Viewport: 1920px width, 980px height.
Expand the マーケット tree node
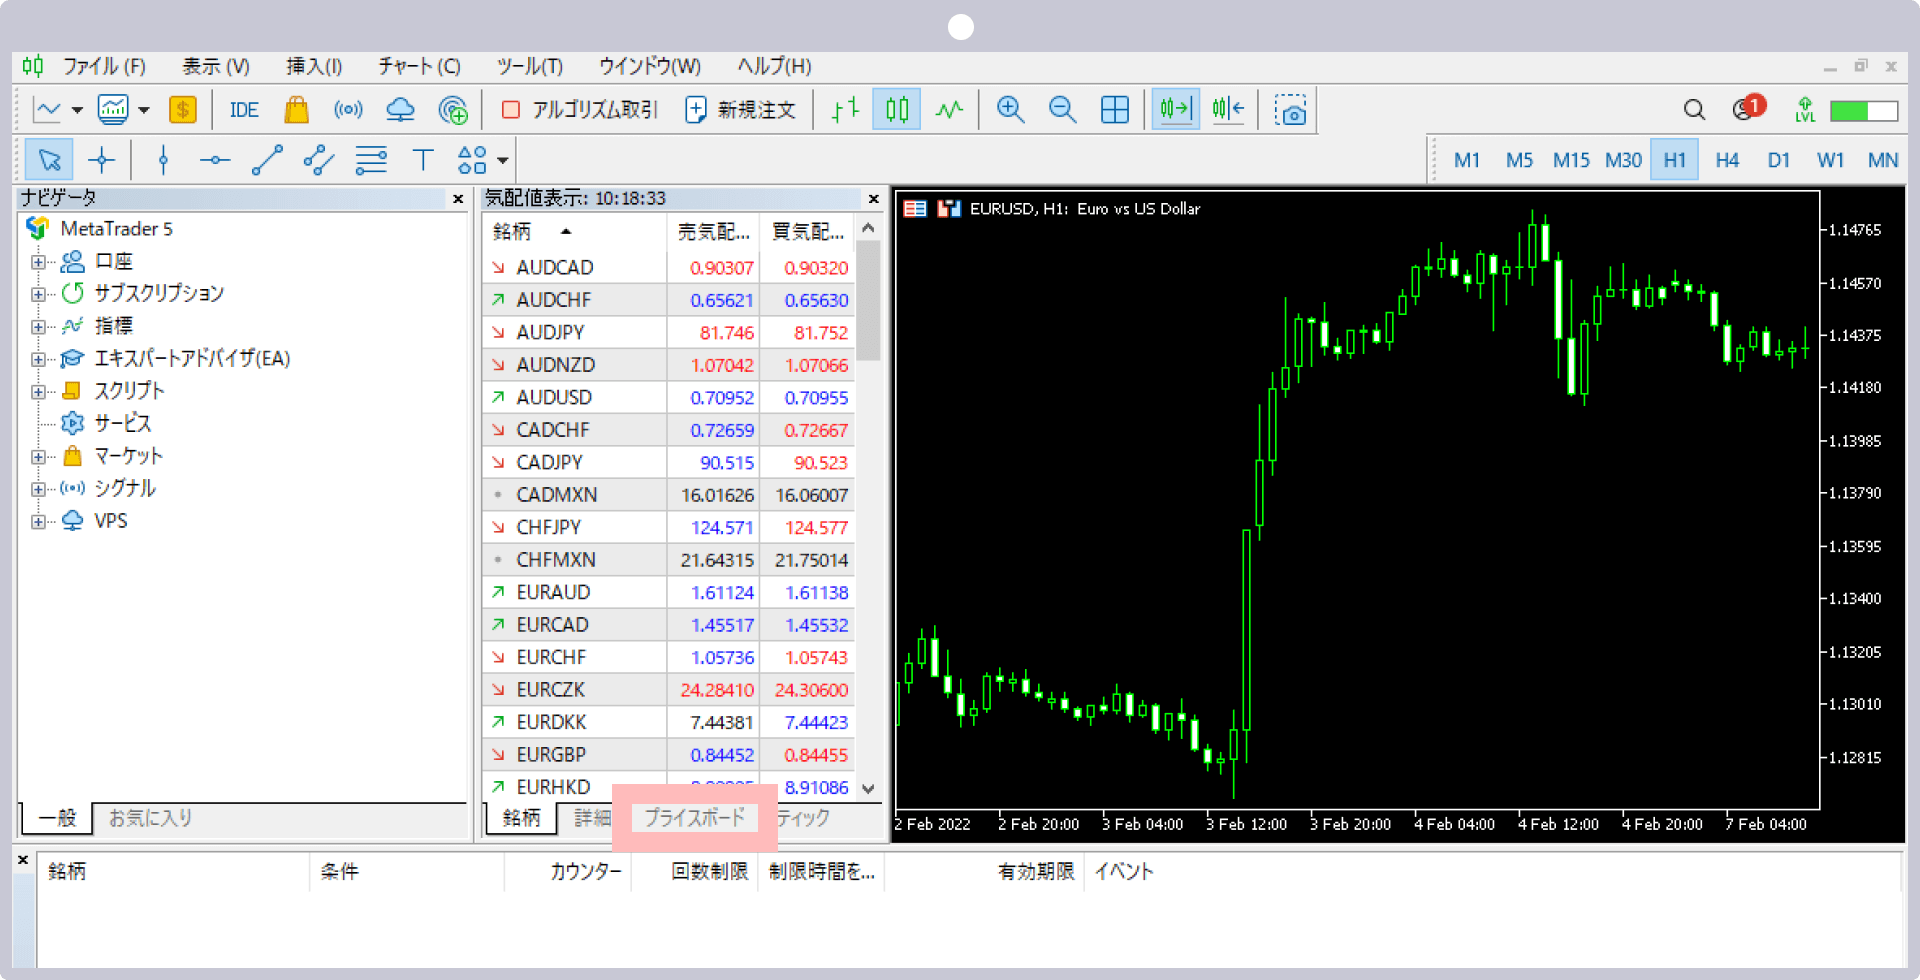tap(38, 457)
